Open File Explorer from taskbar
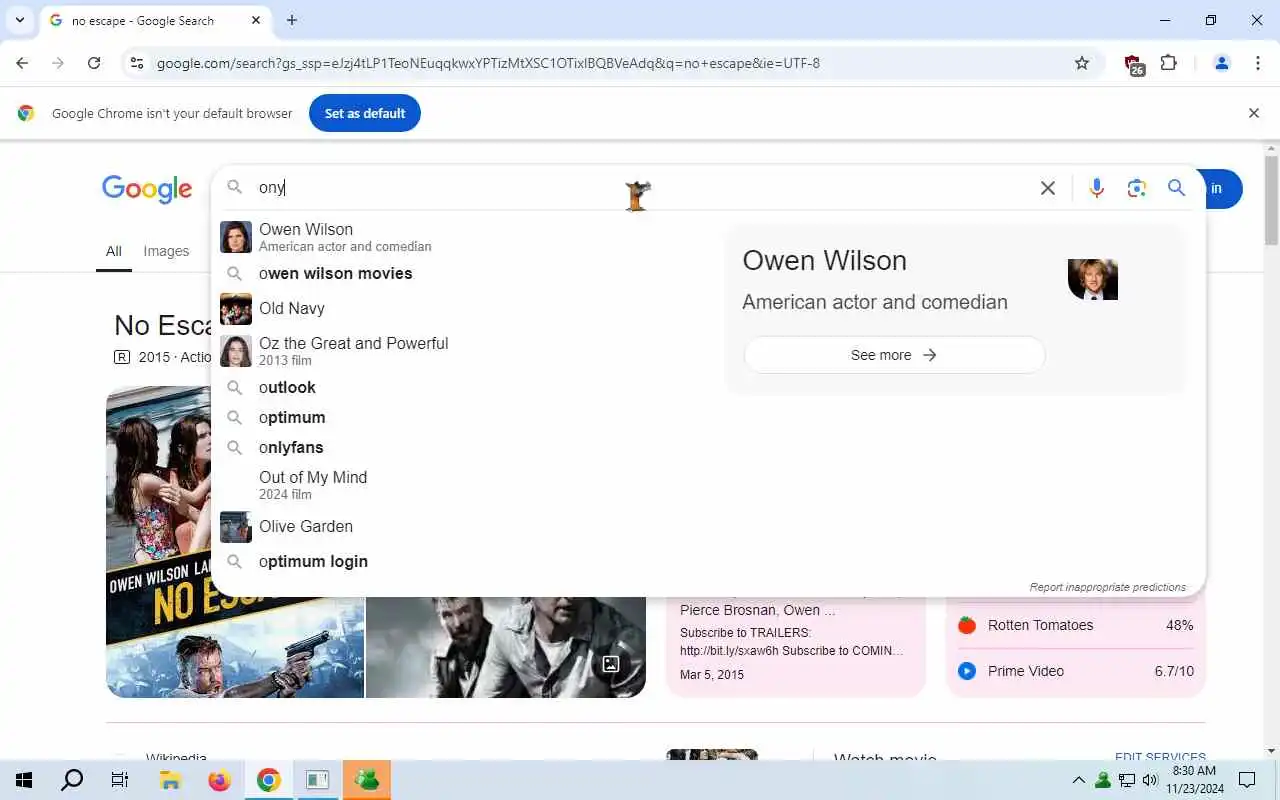1280x800 pixels. (170, 780)
